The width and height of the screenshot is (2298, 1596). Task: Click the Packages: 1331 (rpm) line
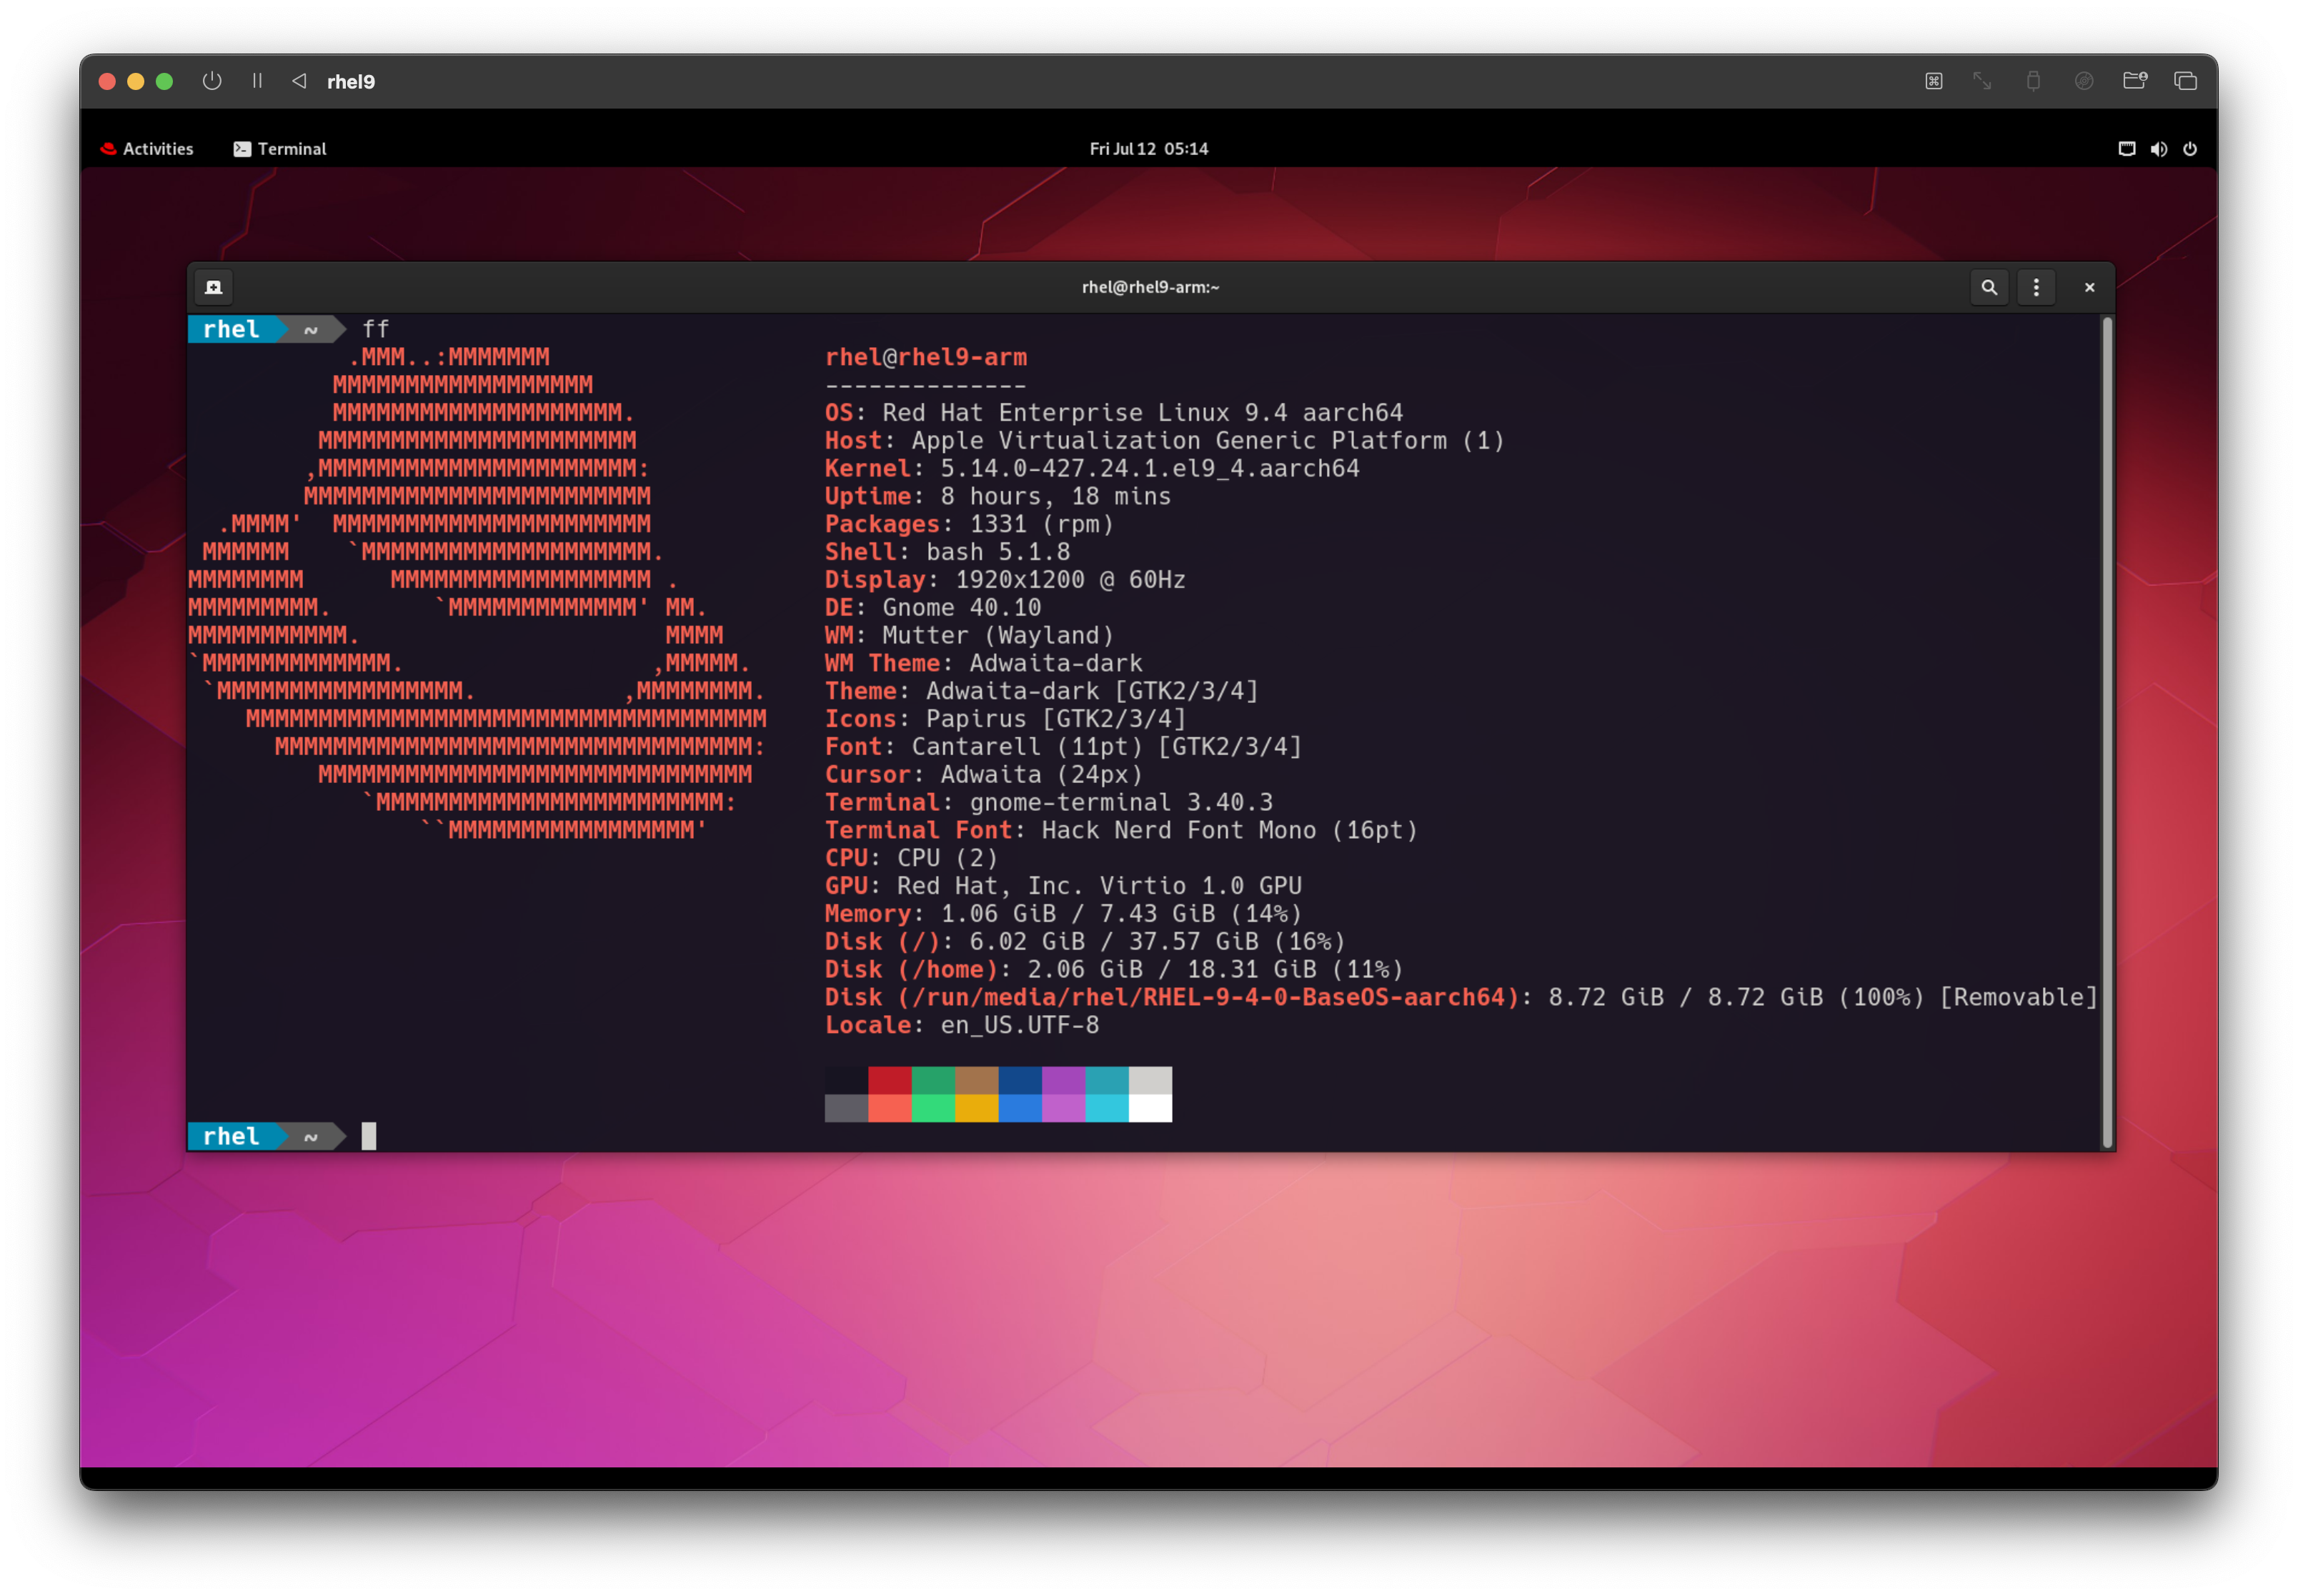pyautogui.click(x=969, y=524)
